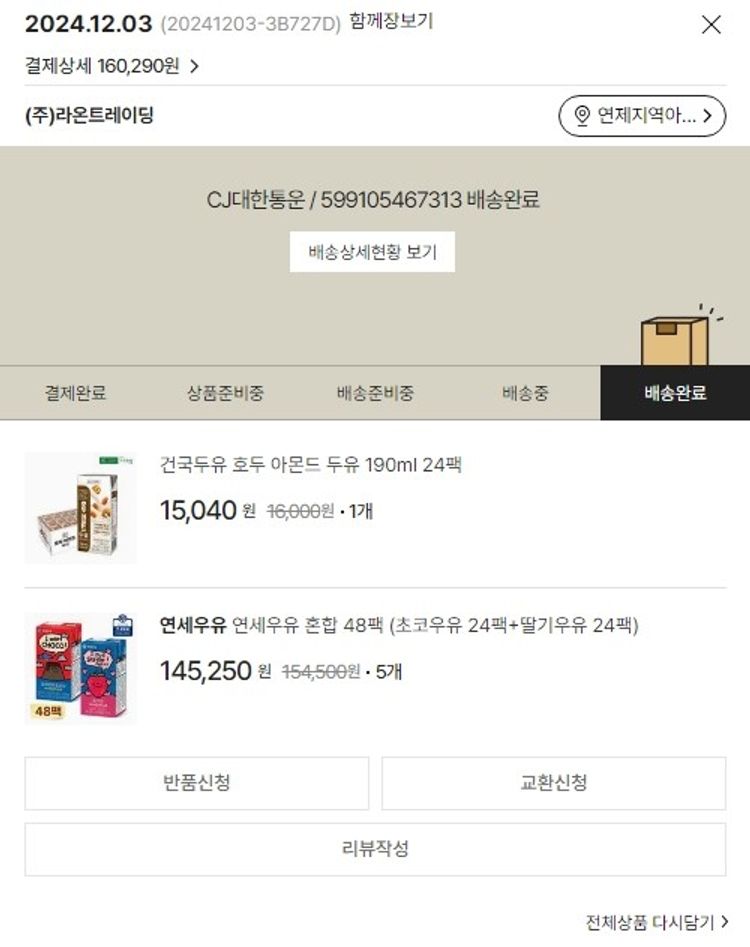Click the location pin icon

(582, 115)
